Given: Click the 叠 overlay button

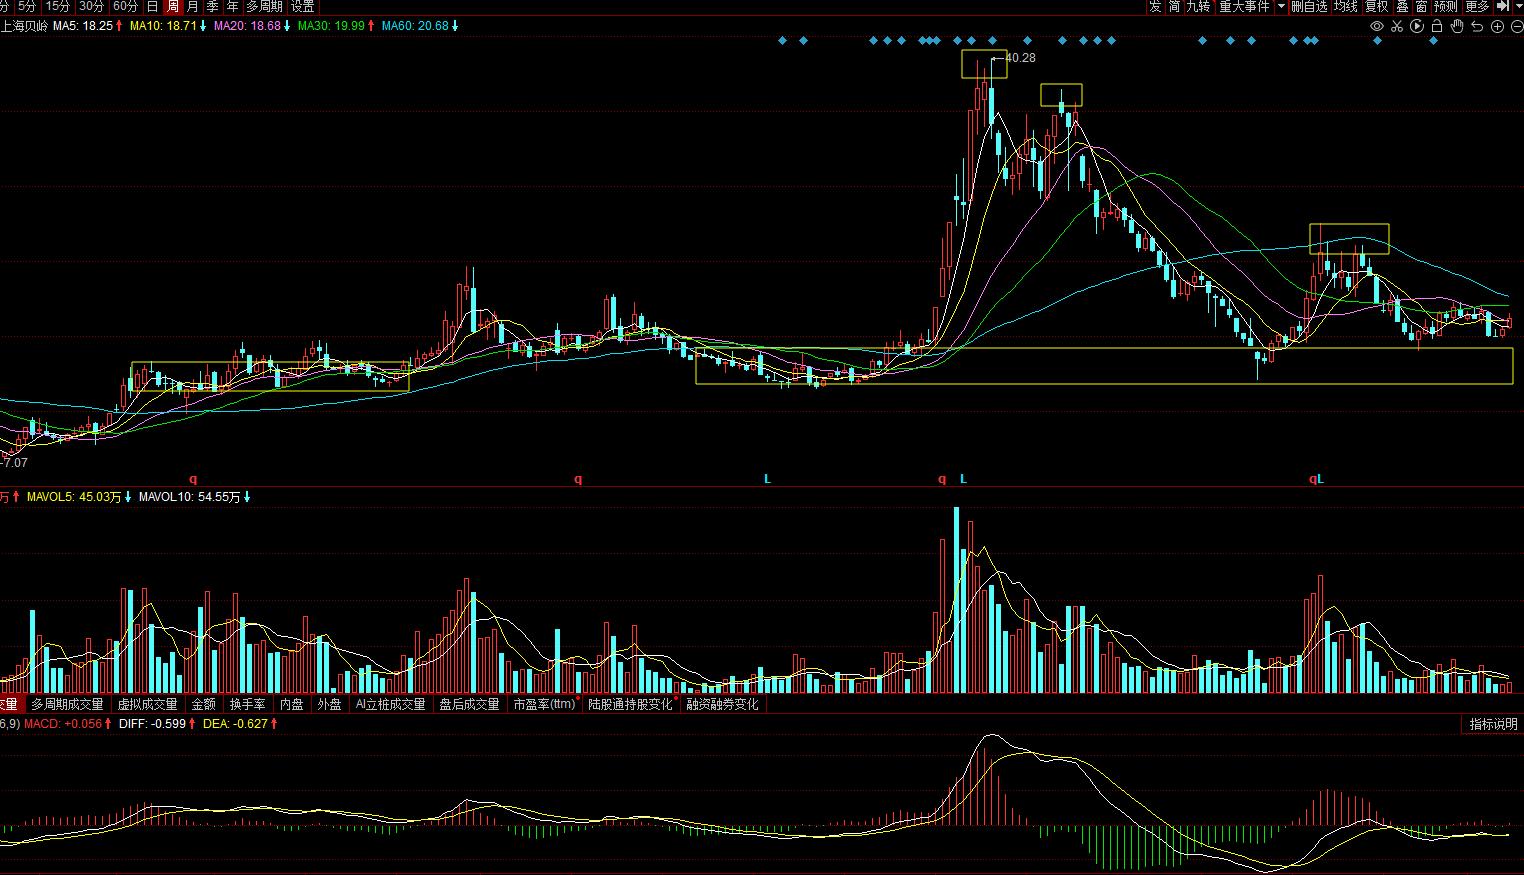Looking at the screenshot, I should coord(1402,6).
